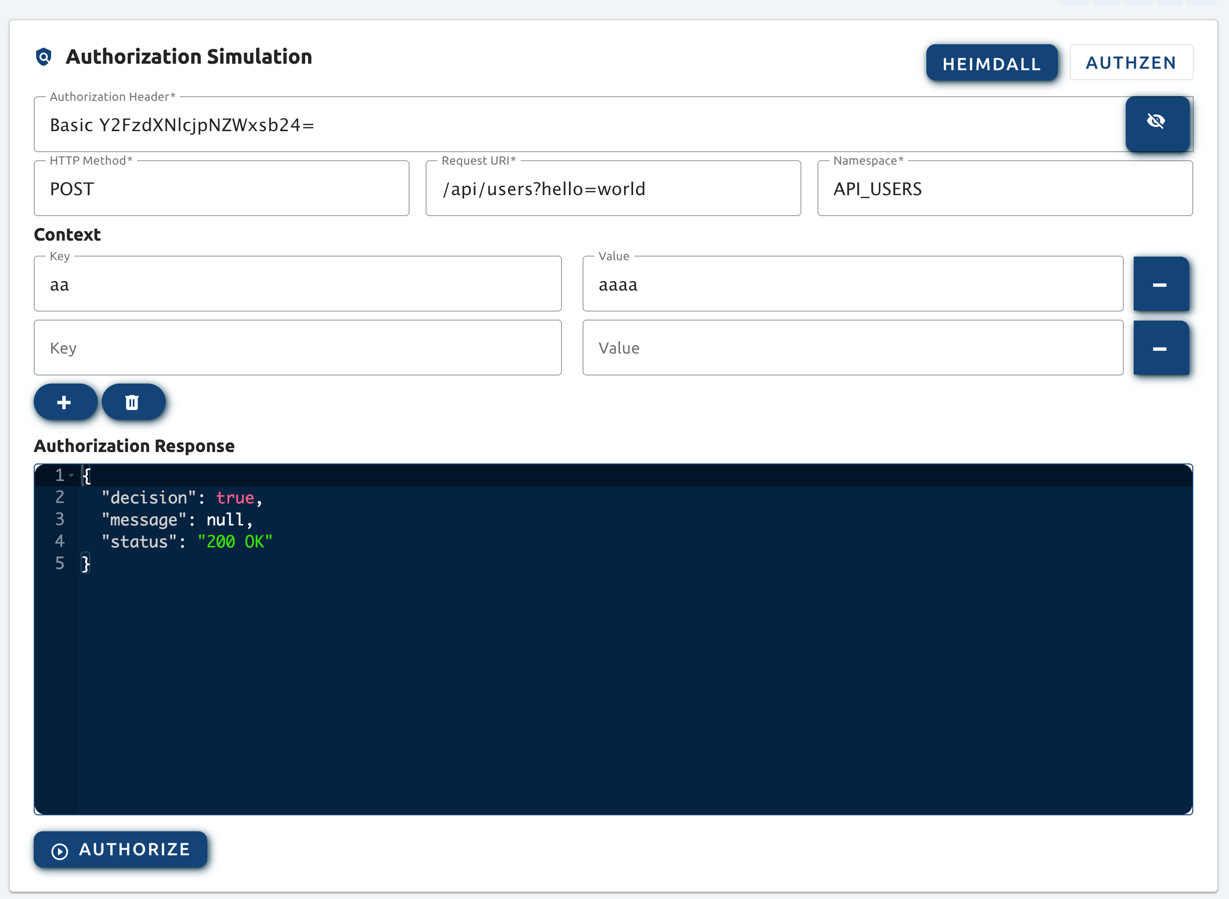
Task: Click the context Value field containing aaaa
Action: pos(853,285)
